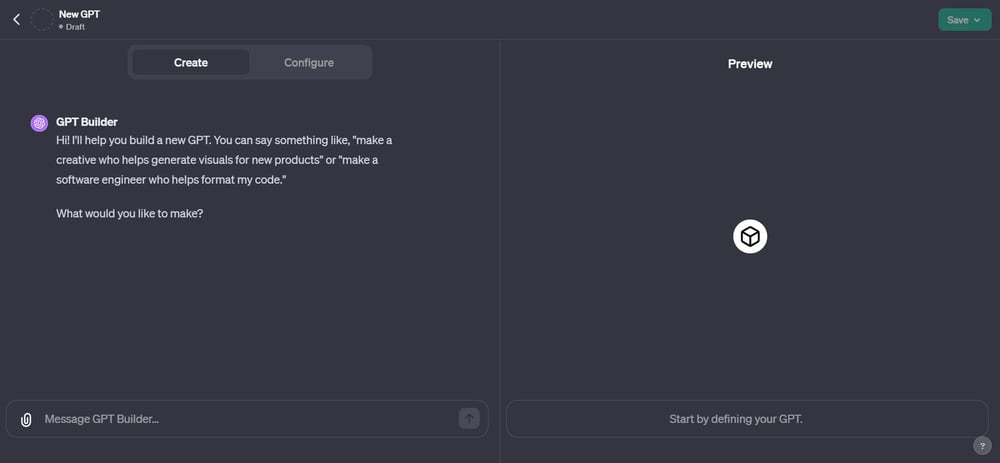Focus the Message GPT Builder input field
1000x463 pixels.
(247, 419)
